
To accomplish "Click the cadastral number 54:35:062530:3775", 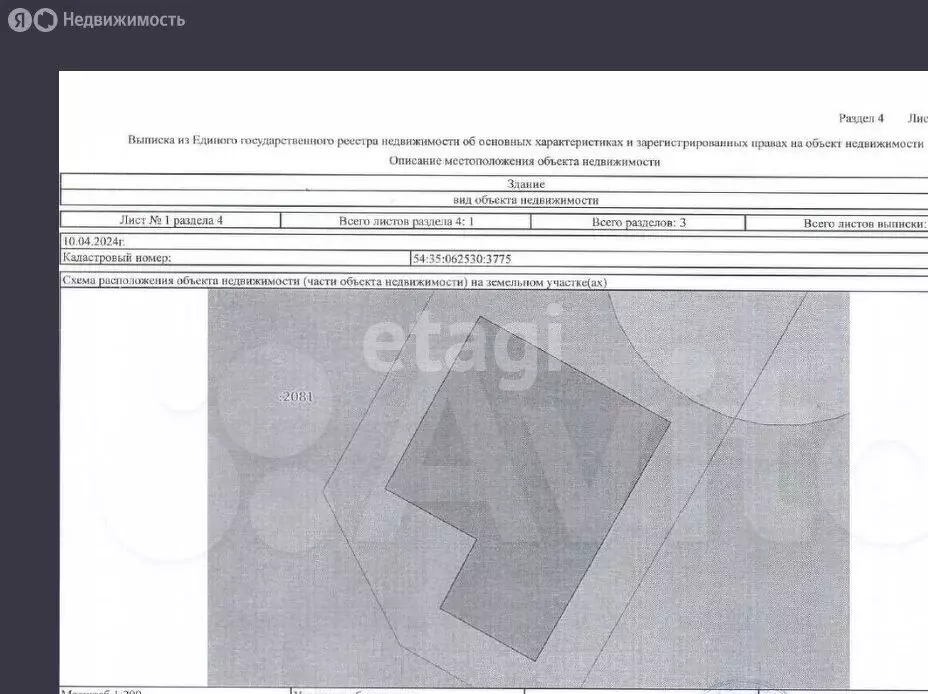I will [462, 259].
